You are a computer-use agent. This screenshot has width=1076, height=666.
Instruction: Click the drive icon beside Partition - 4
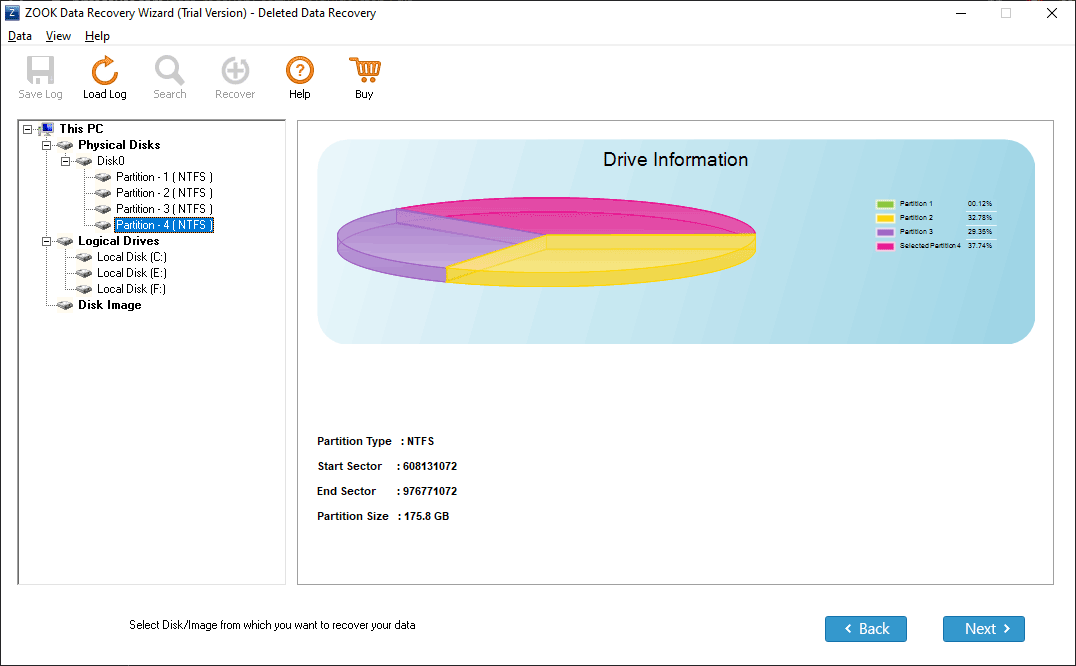tap(103, 225)
